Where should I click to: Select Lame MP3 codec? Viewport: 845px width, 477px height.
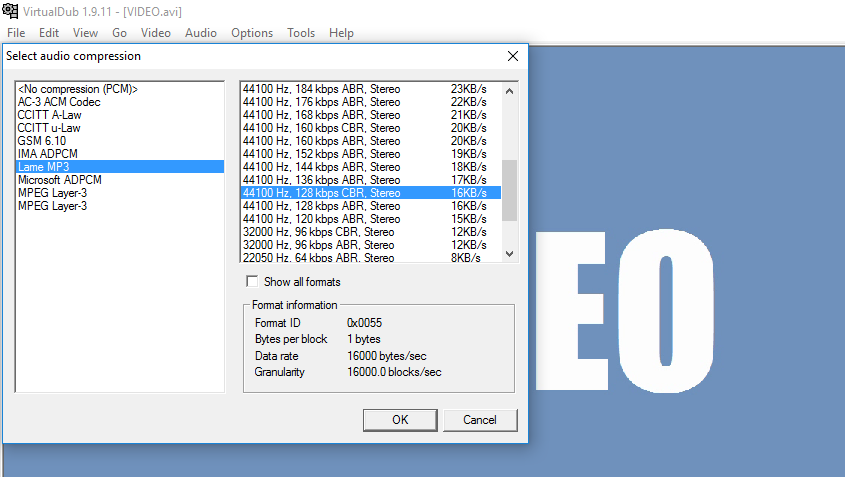(120, 167)
